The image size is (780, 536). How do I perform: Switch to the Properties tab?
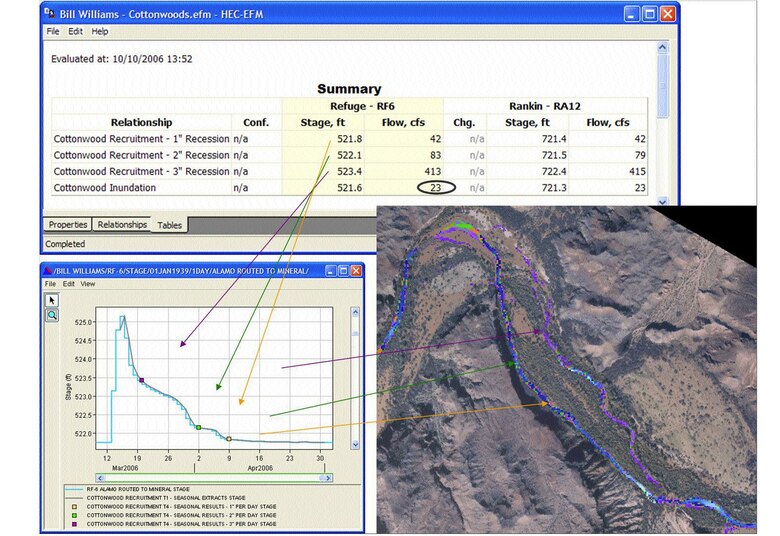(x=68, y=224)
